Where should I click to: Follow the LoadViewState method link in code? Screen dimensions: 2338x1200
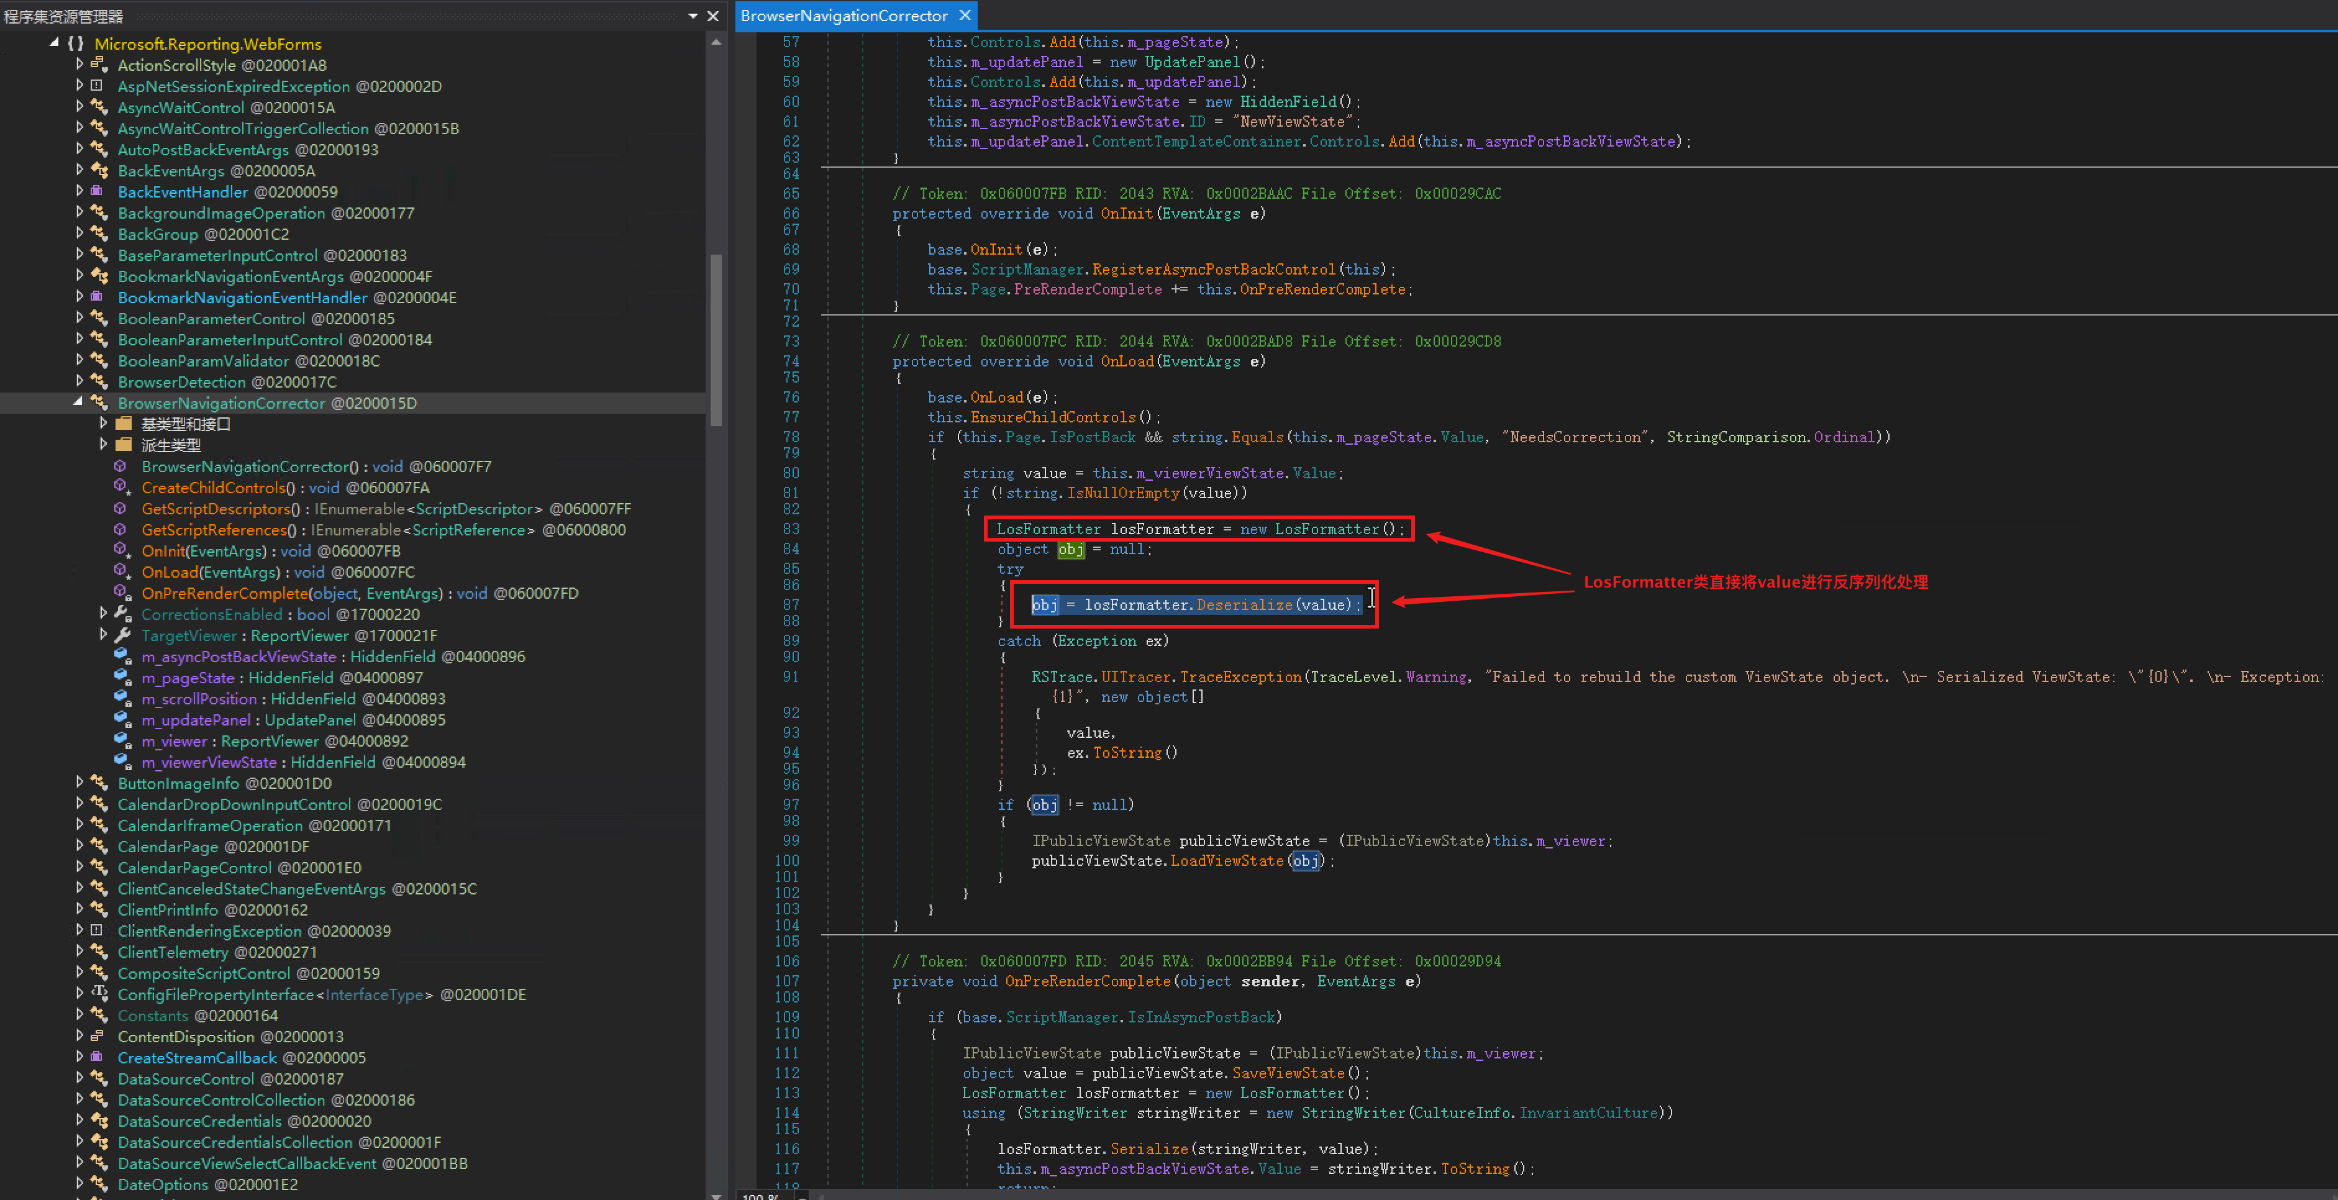click(x=1226, y=861)
